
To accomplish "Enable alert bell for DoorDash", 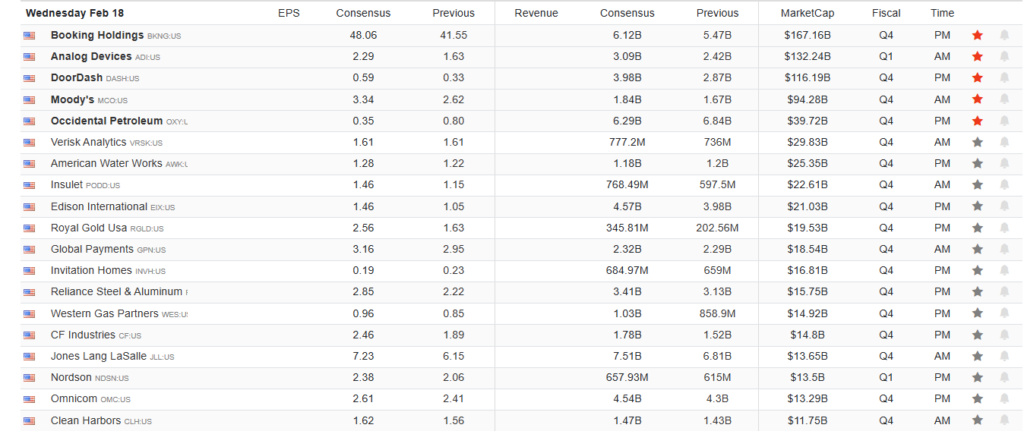I will (1004, 78).
